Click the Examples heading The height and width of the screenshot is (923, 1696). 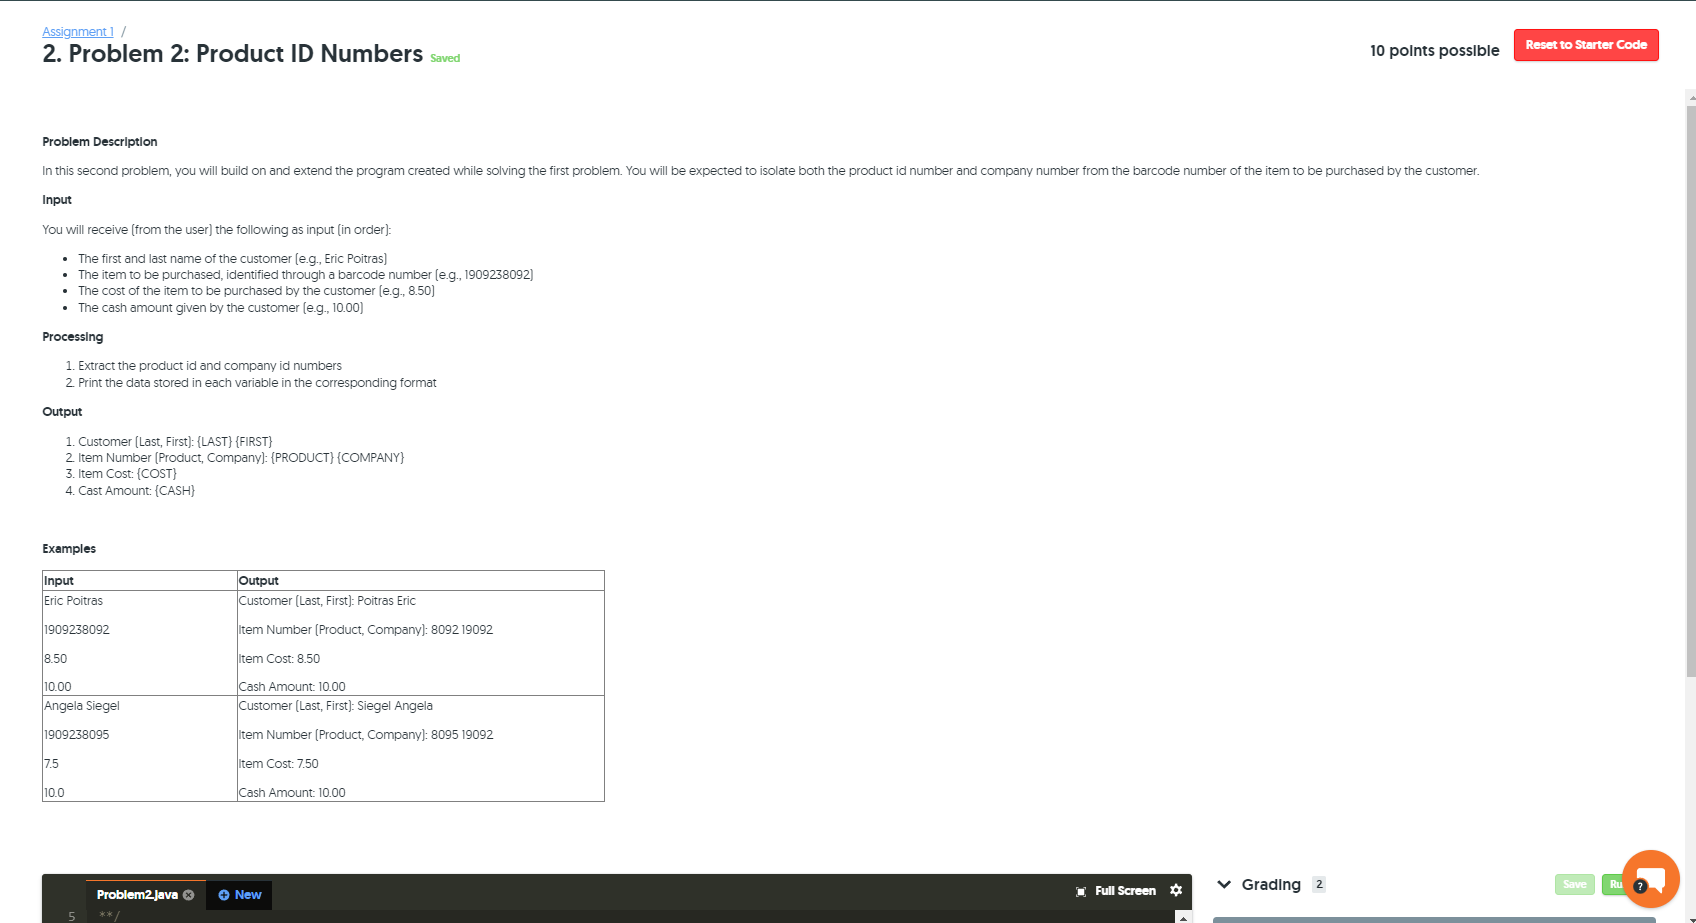point(69,549)
